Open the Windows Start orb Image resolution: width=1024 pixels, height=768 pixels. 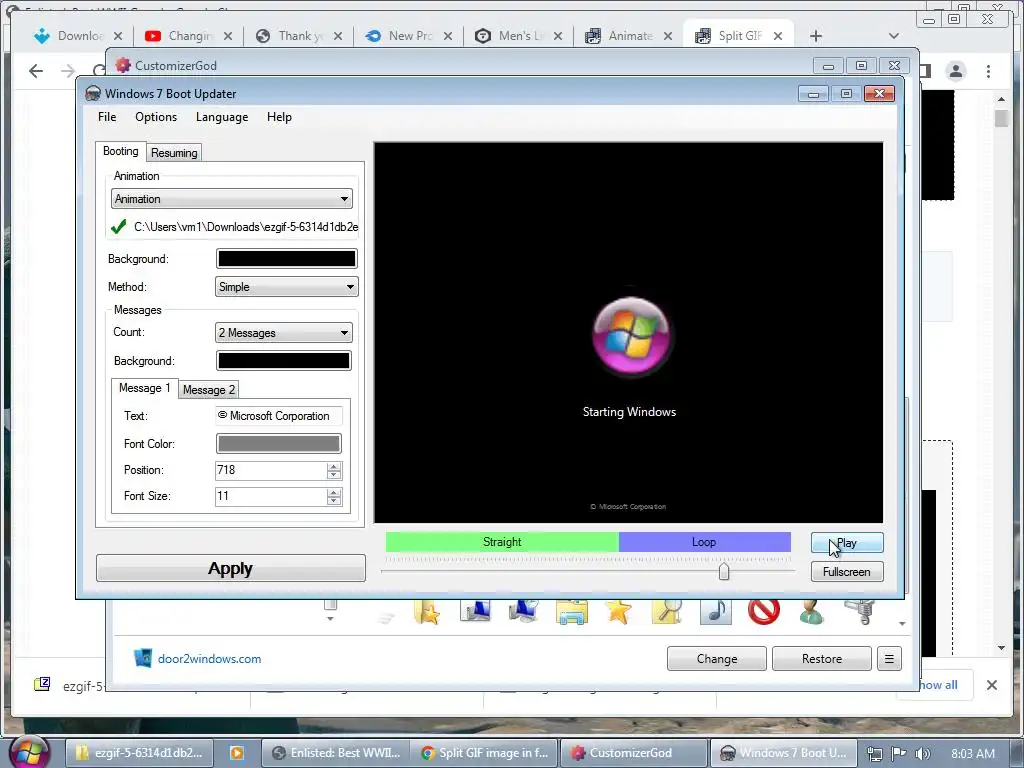coord(29,753)
